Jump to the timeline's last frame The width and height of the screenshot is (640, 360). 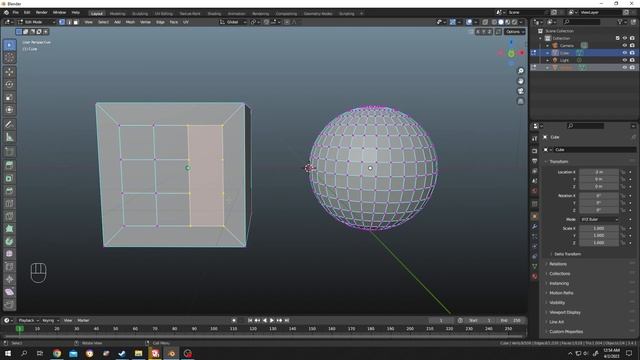pyautogui.click(x=287, y=320)
